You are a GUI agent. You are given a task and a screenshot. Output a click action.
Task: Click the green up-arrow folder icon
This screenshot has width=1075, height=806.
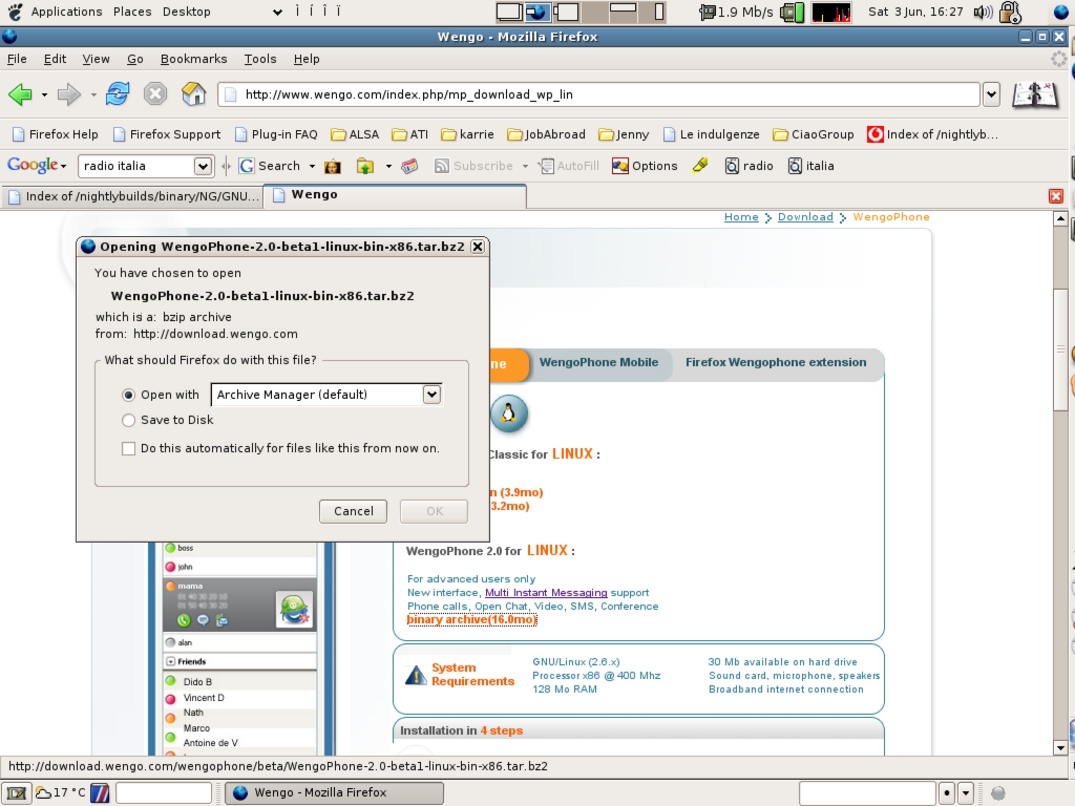tap(365, 166)
